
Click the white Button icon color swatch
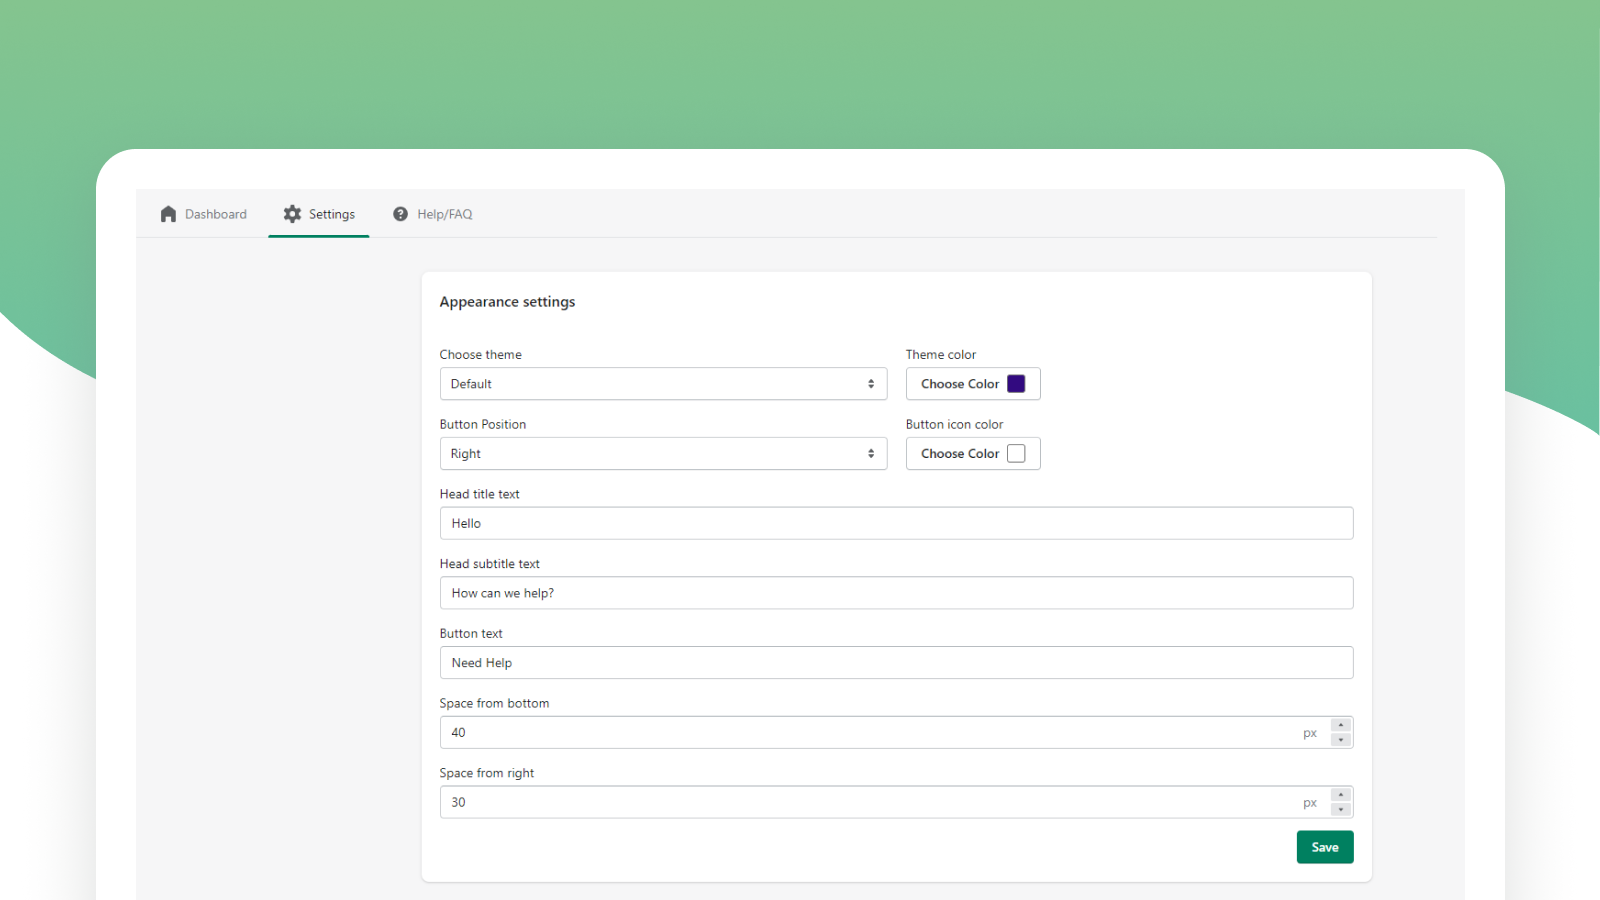tap(1016, 453)
